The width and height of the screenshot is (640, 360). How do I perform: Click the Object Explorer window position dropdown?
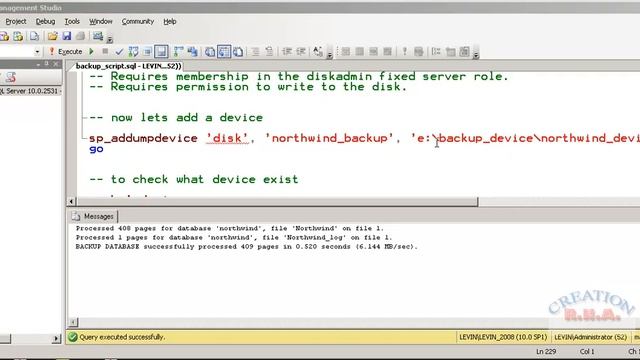click(x=38, y=64)
